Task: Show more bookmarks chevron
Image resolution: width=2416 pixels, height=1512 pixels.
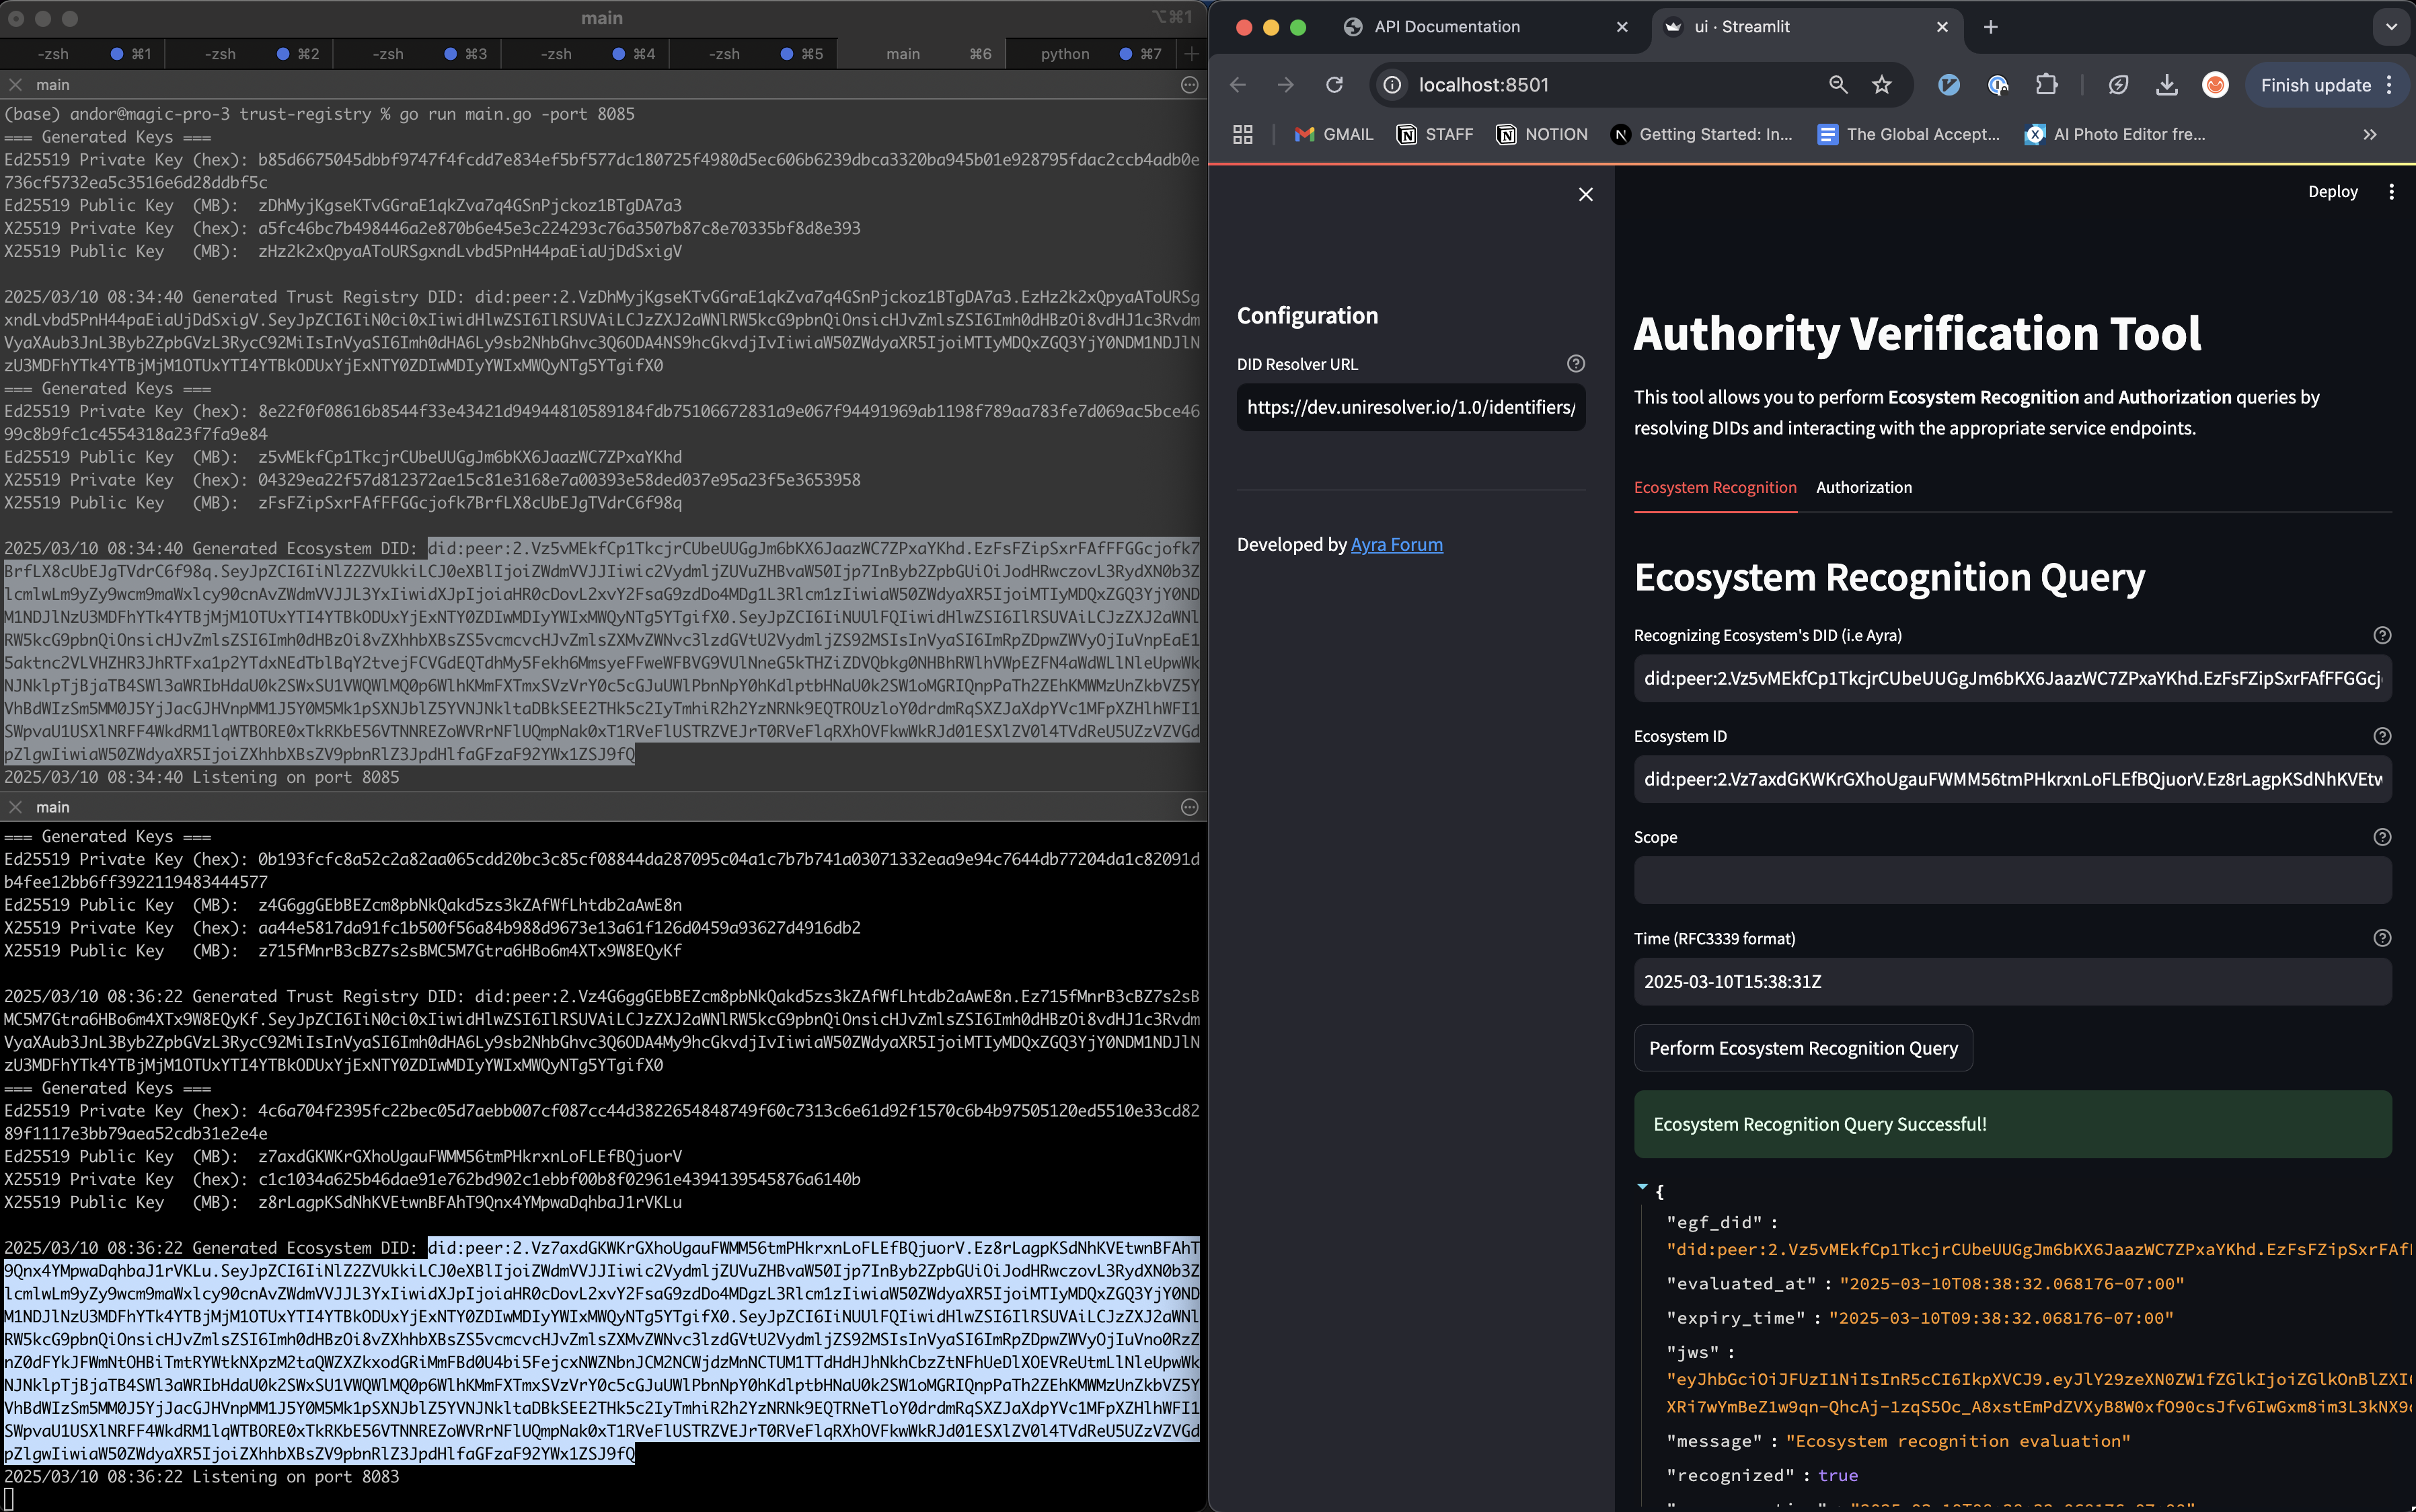Action: point(2370,134)
